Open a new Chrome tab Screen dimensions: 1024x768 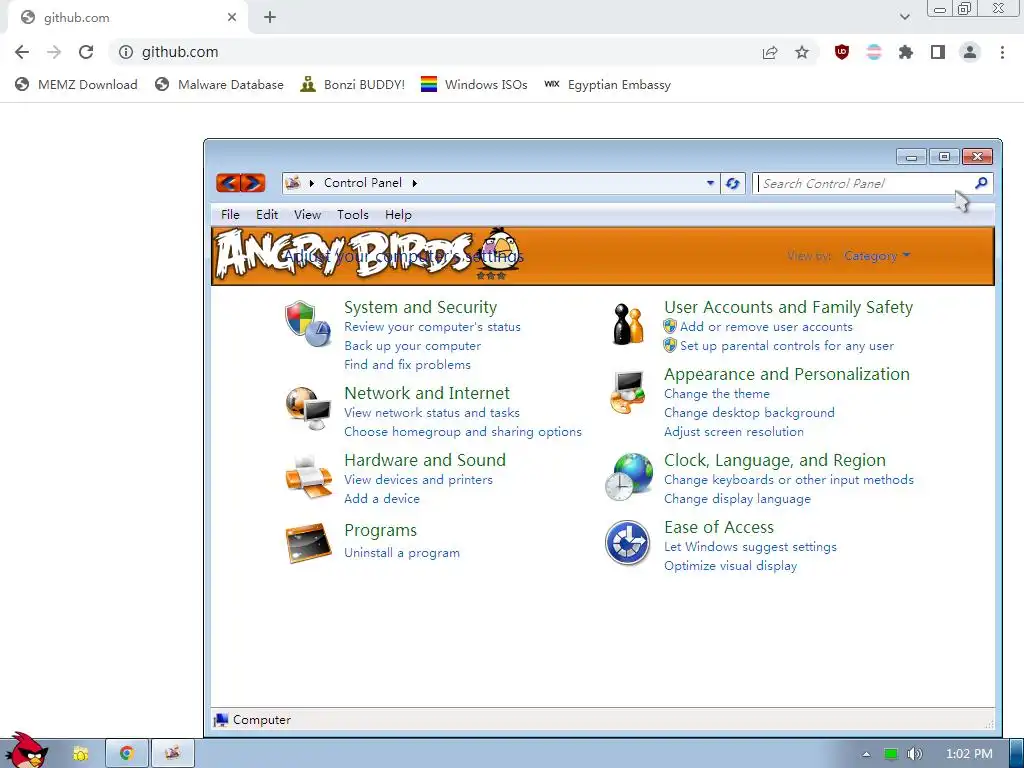(270, 18)
